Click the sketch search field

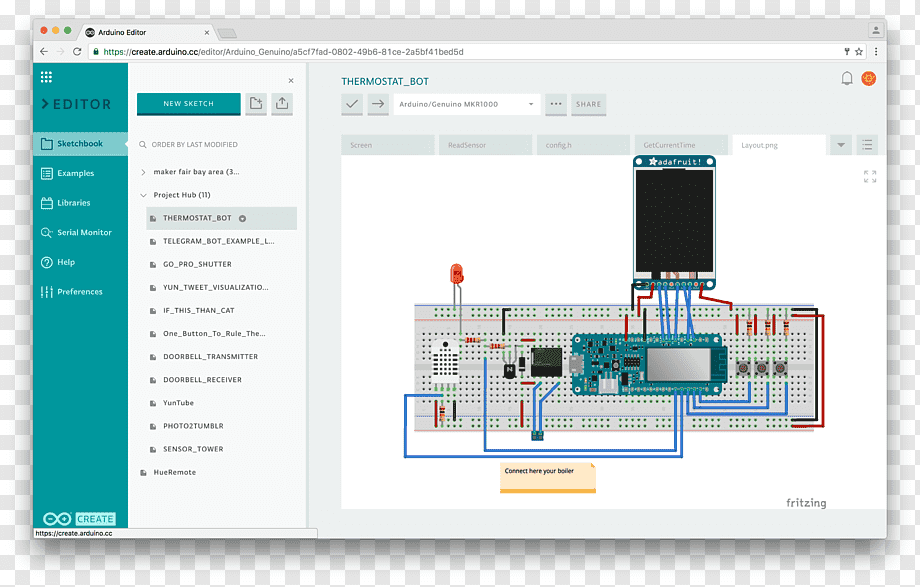point(200,145)
